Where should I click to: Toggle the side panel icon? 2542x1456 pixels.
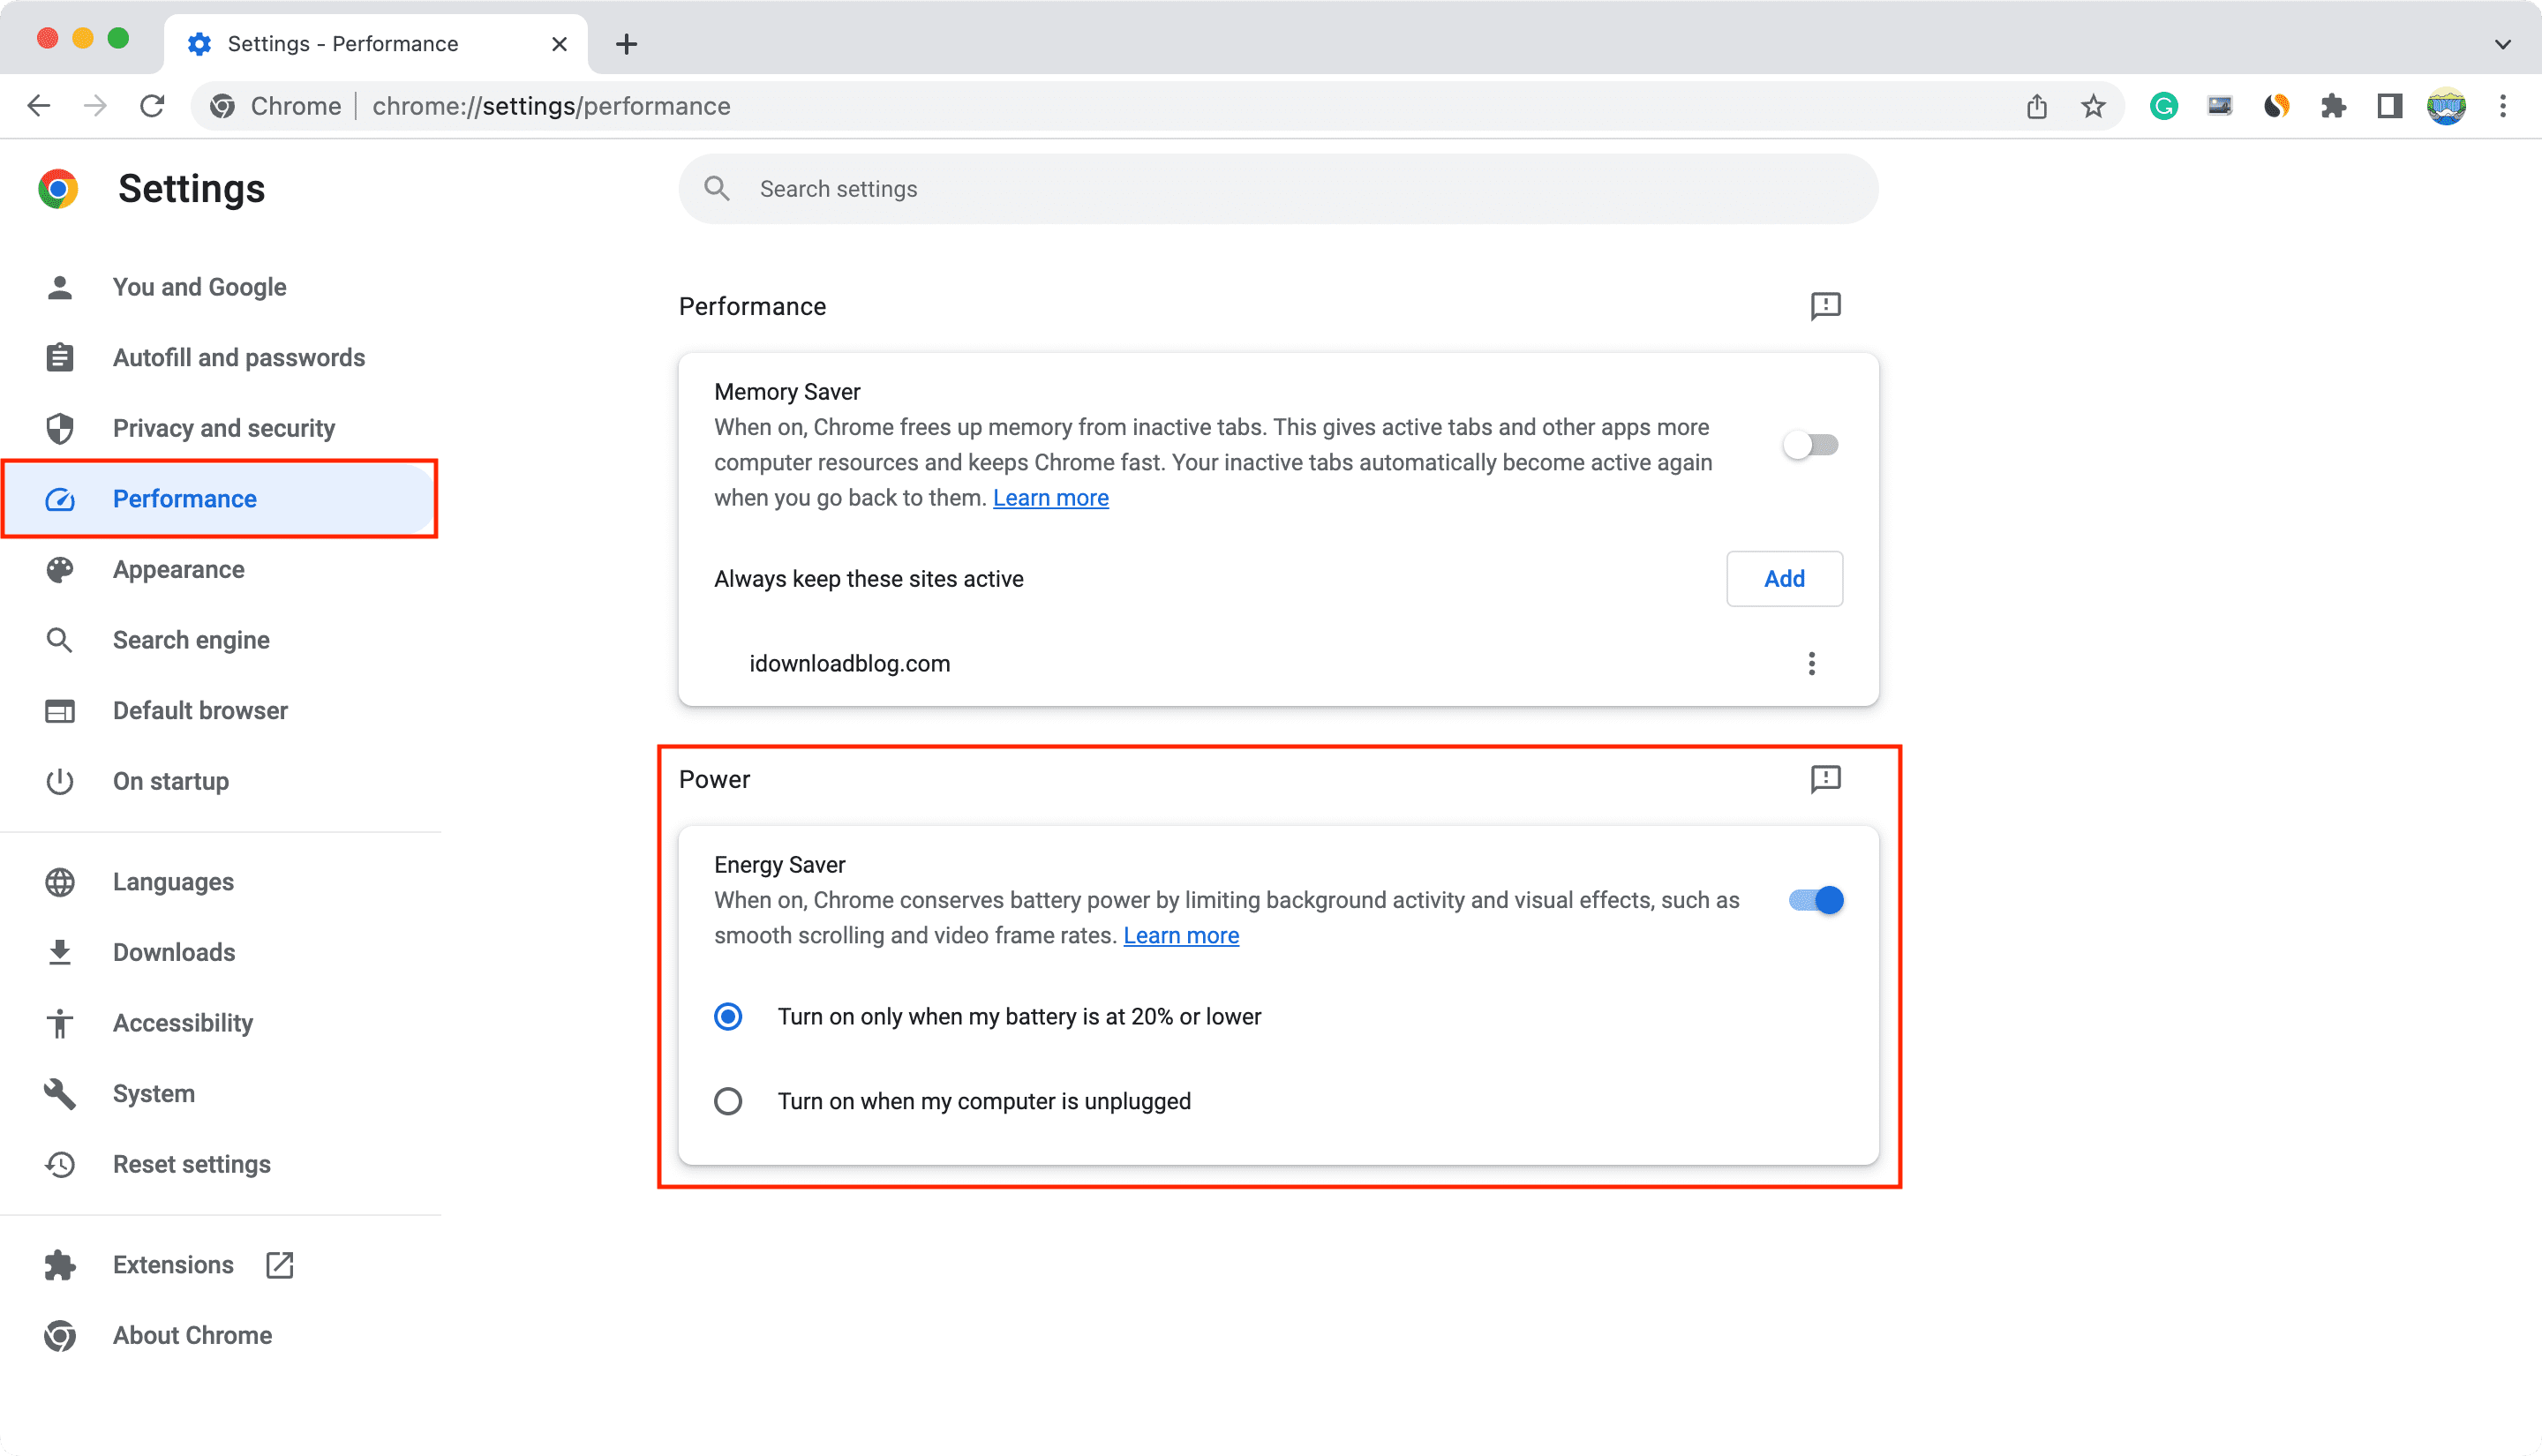click(x=2390, y=106)
